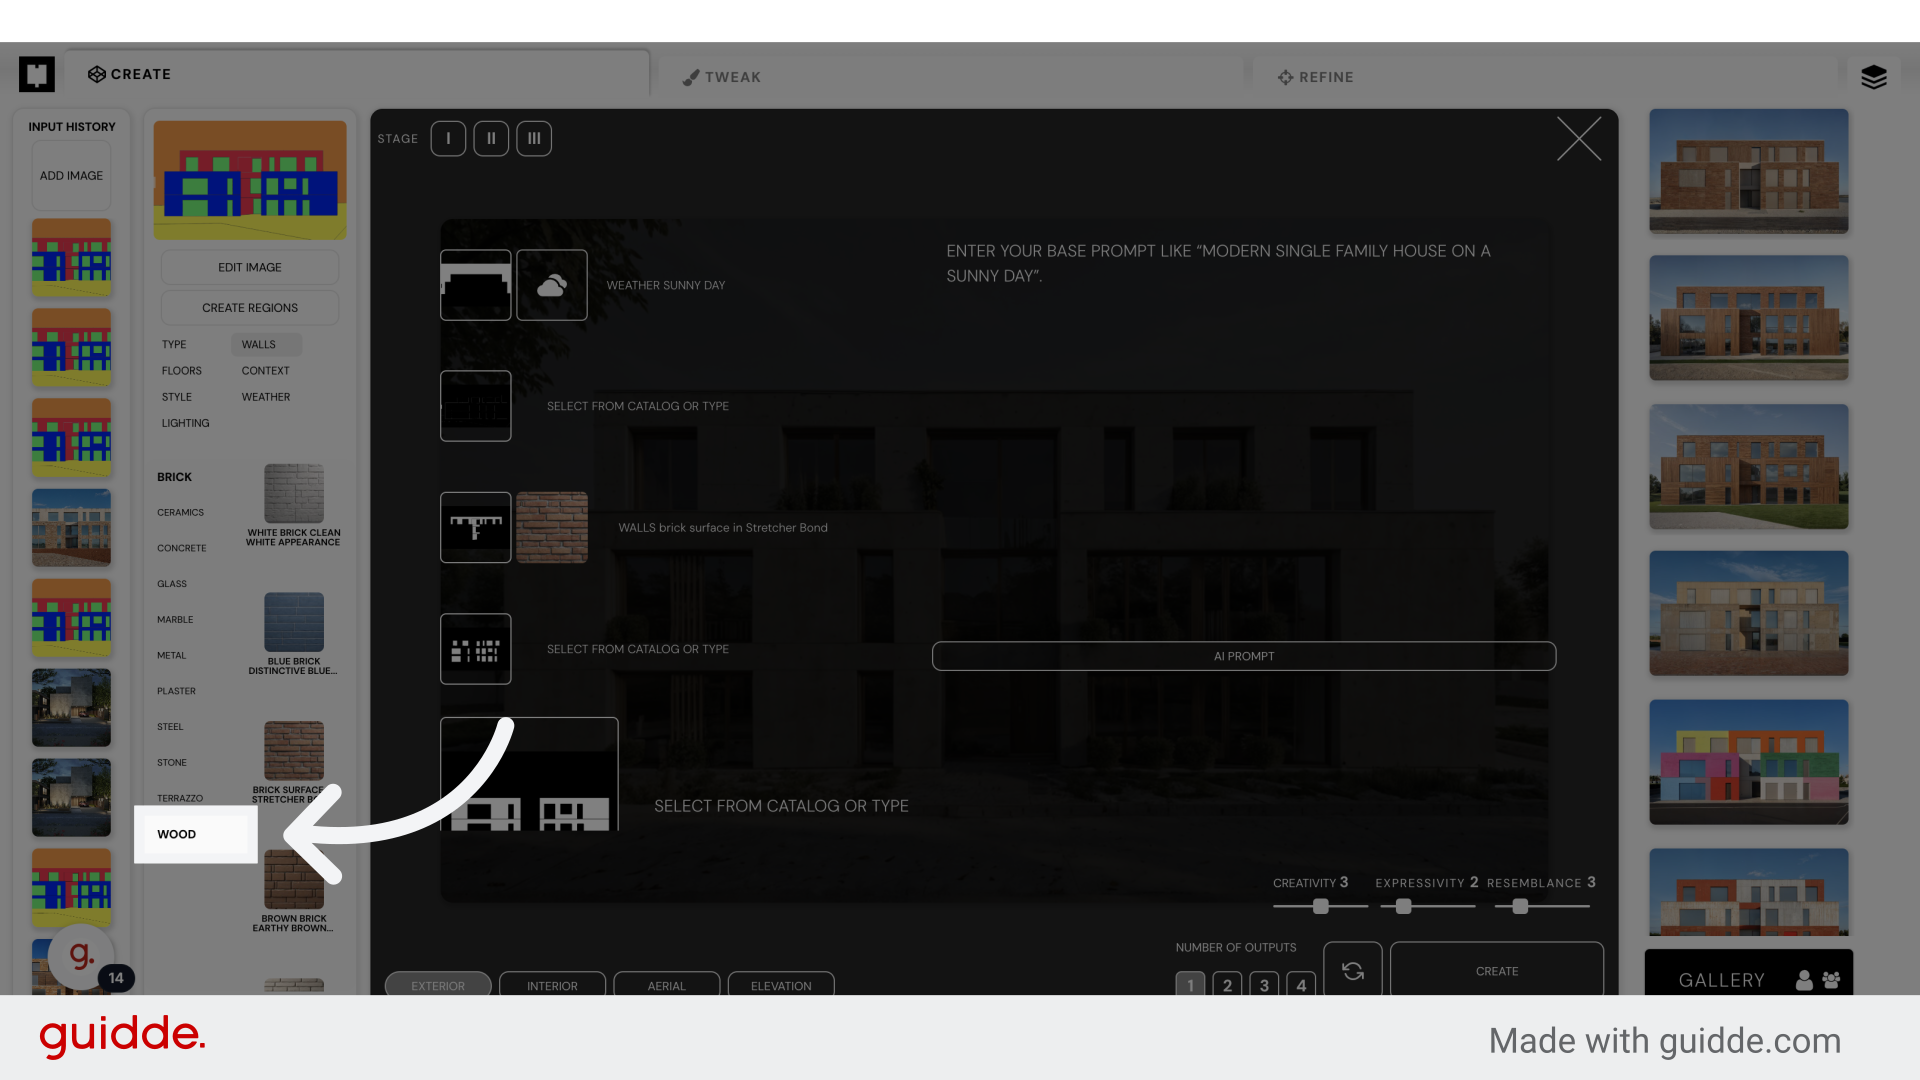Viewport: 1920px width, 1080px height.
Task: Select stage II button
Action: [x=491, y=139]
